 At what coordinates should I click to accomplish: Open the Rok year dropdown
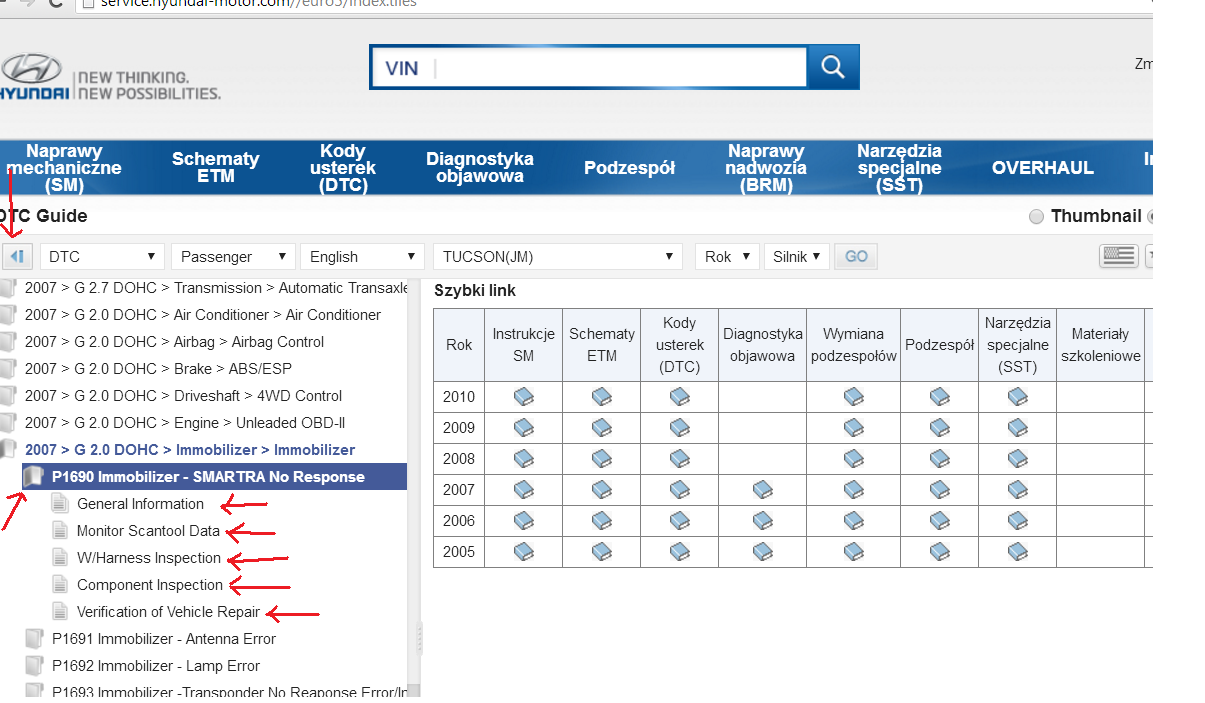pos(727,257)
